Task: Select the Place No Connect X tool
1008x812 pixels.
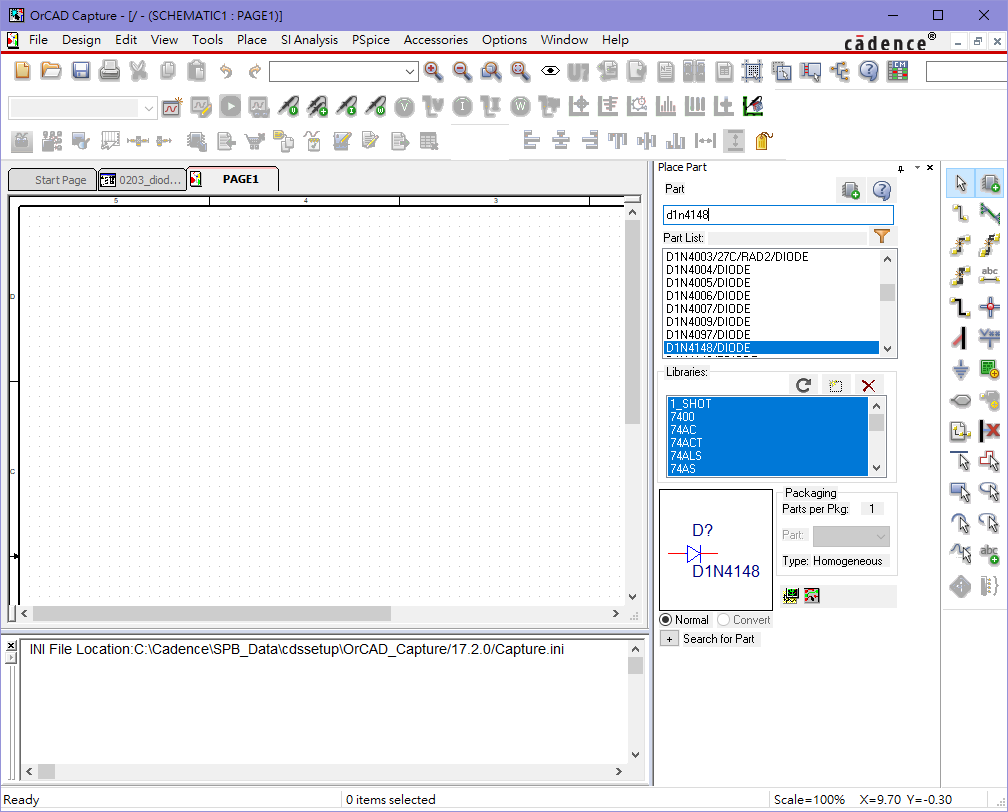Action: (990, 431)
